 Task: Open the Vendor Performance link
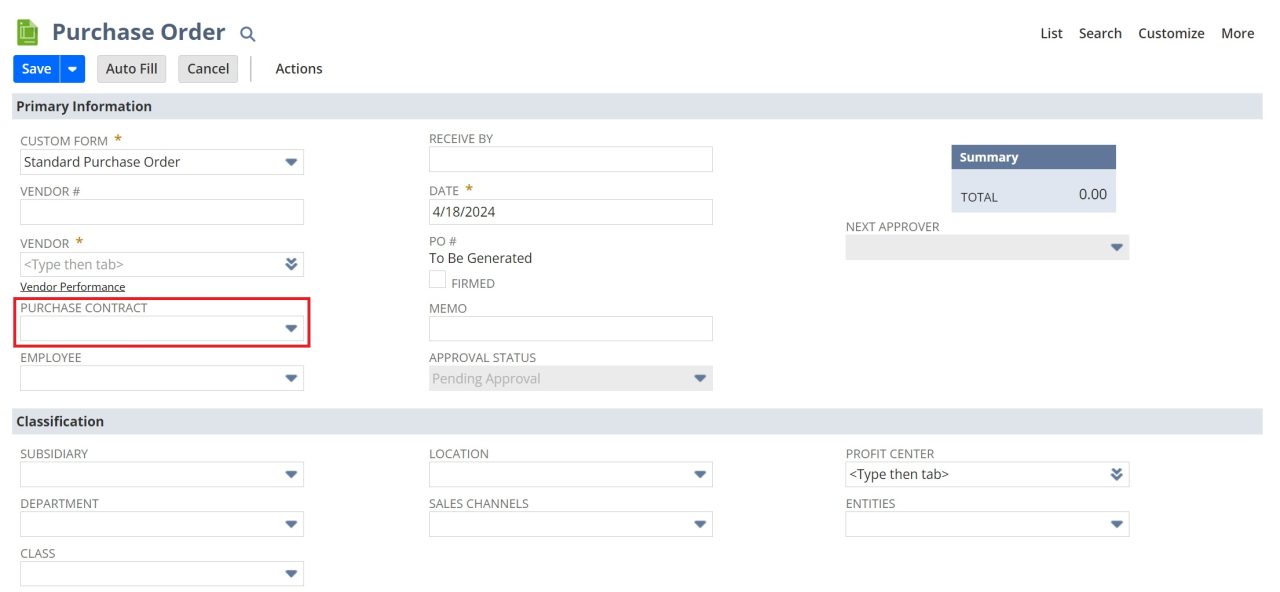click(x=74, y=287)
